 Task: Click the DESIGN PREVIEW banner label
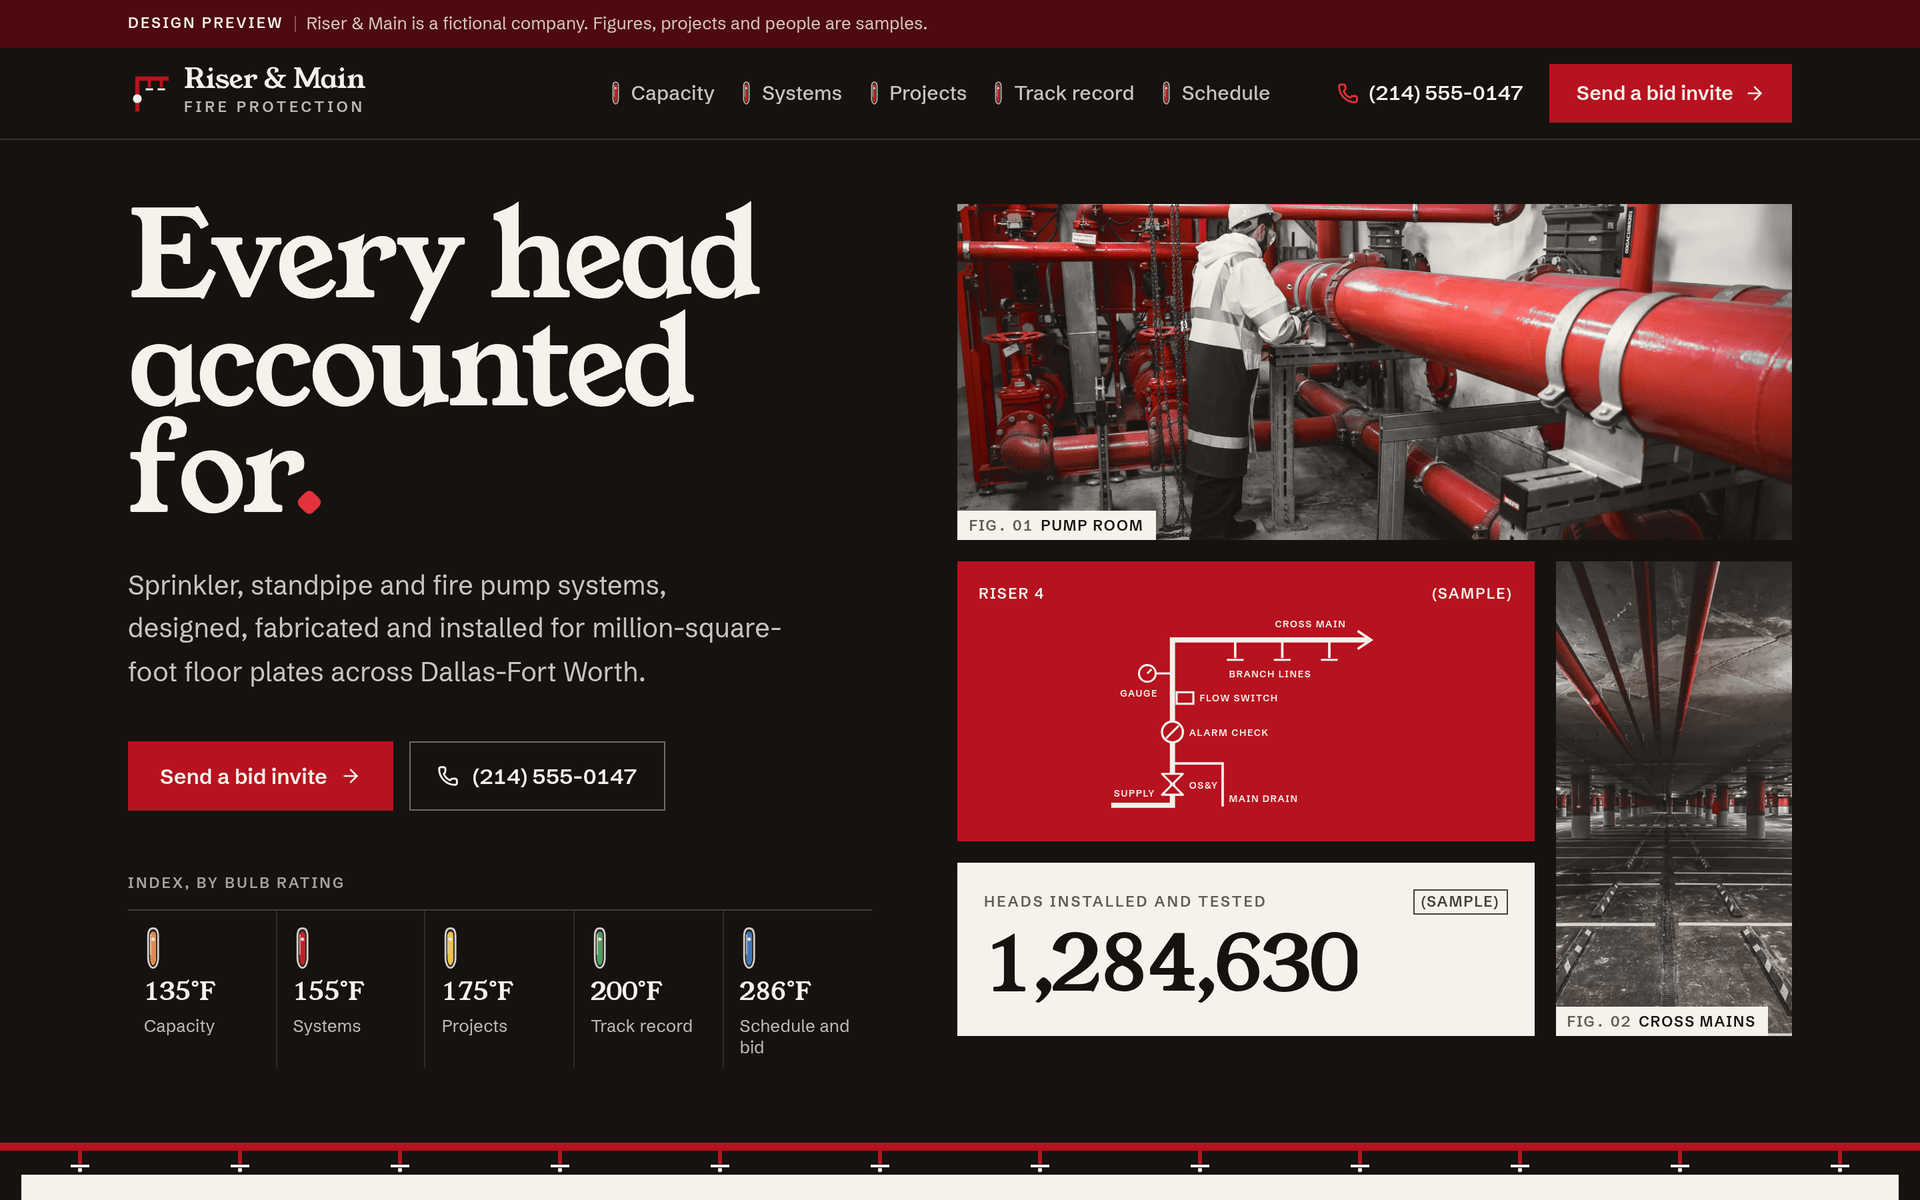click(205, 23)
